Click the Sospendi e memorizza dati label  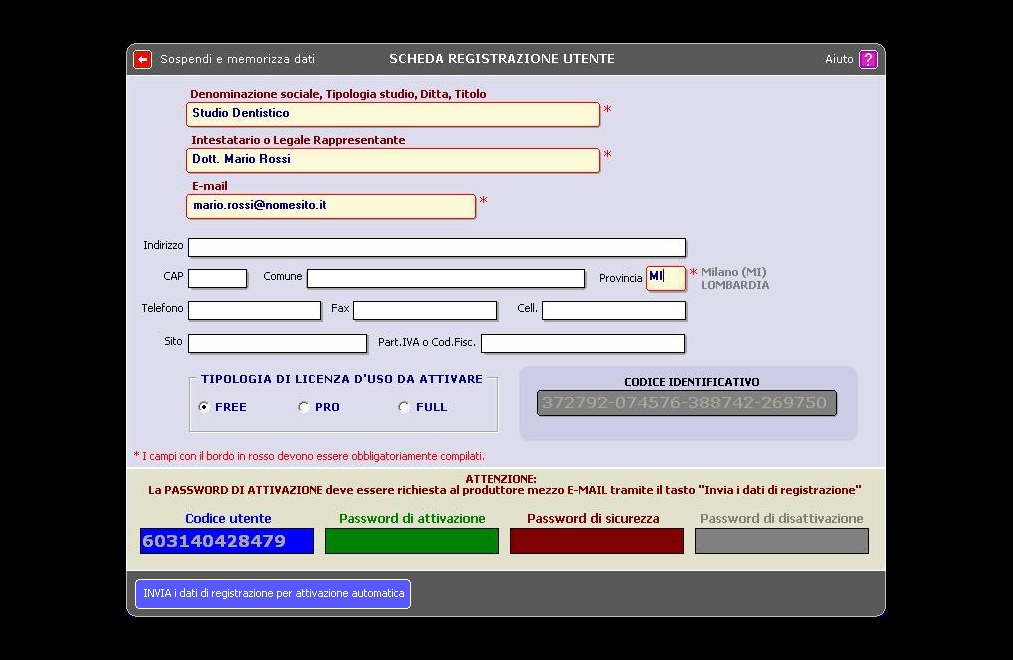pyautogui.click(x=238, y=59)
